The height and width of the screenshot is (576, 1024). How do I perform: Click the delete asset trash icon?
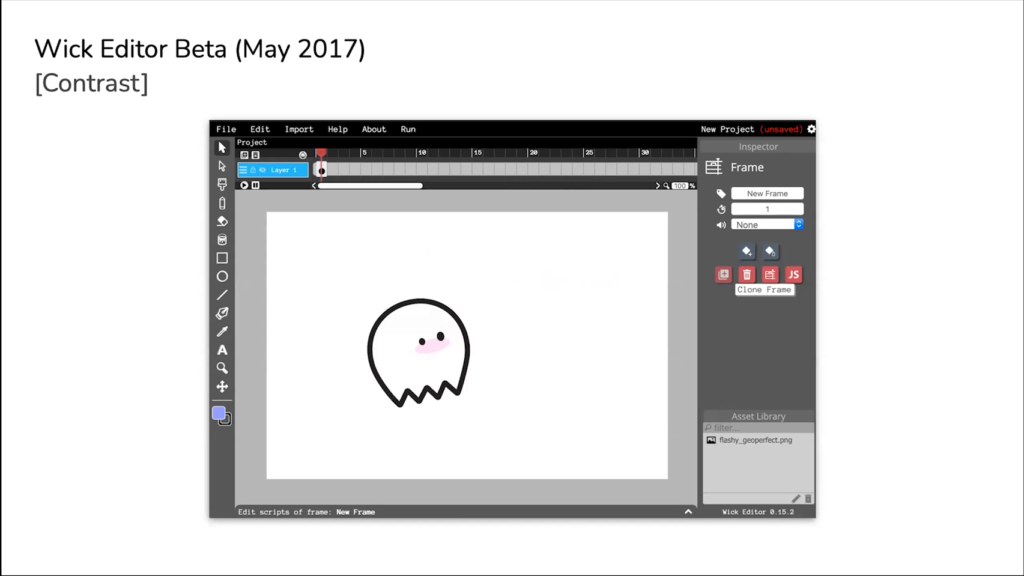pyautogui.click(x=808, y=499)
